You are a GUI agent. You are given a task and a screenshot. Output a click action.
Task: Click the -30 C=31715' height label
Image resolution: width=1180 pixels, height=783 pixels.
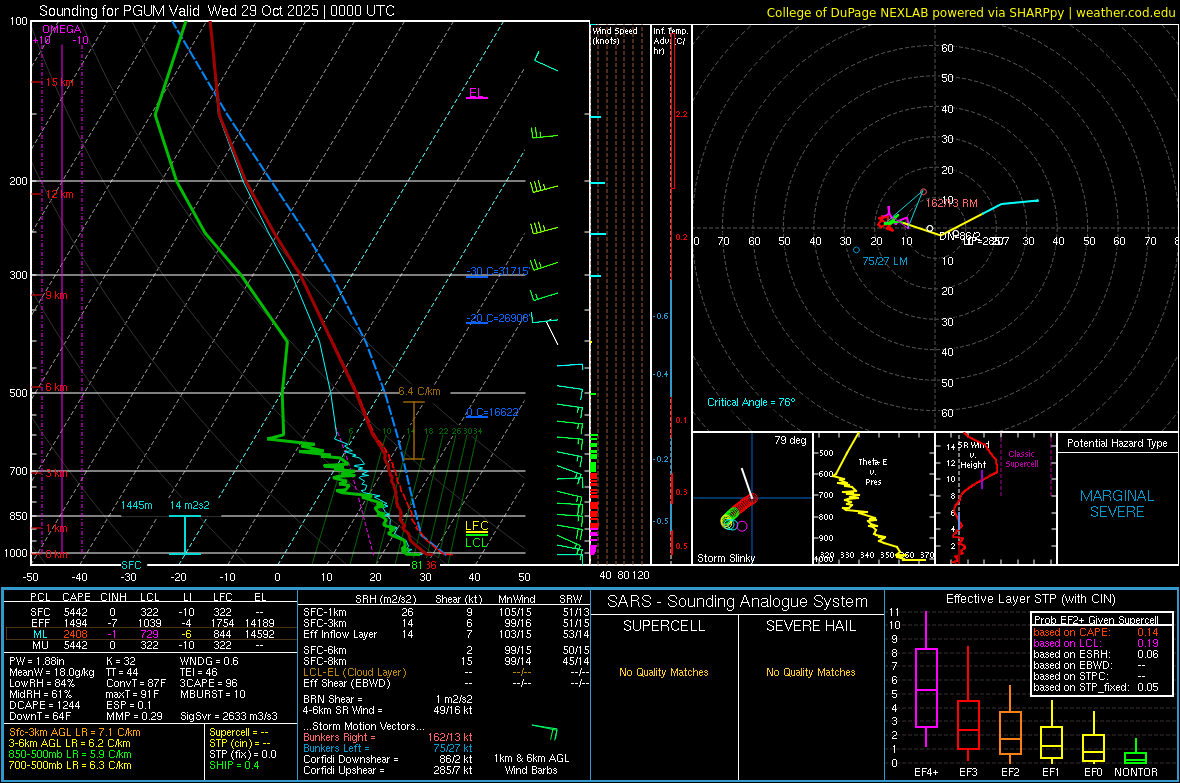click(498, 271)
